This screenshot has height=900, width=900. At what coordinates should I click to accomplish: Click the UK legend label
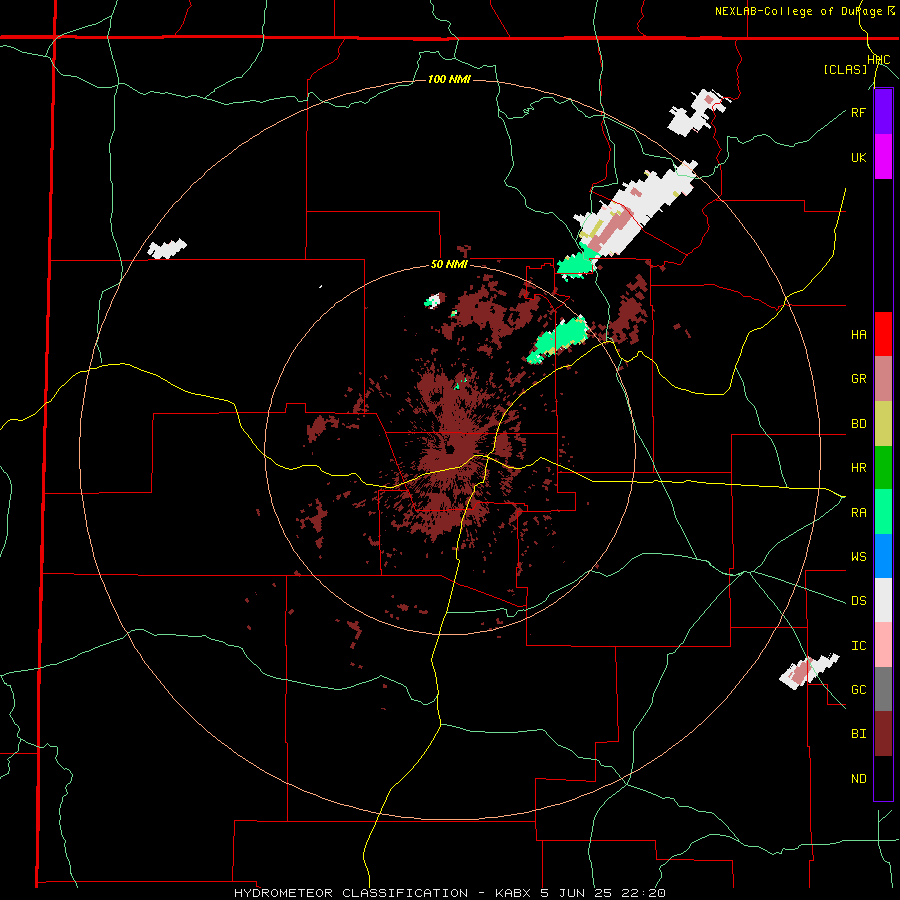click(x=858, y=157)
